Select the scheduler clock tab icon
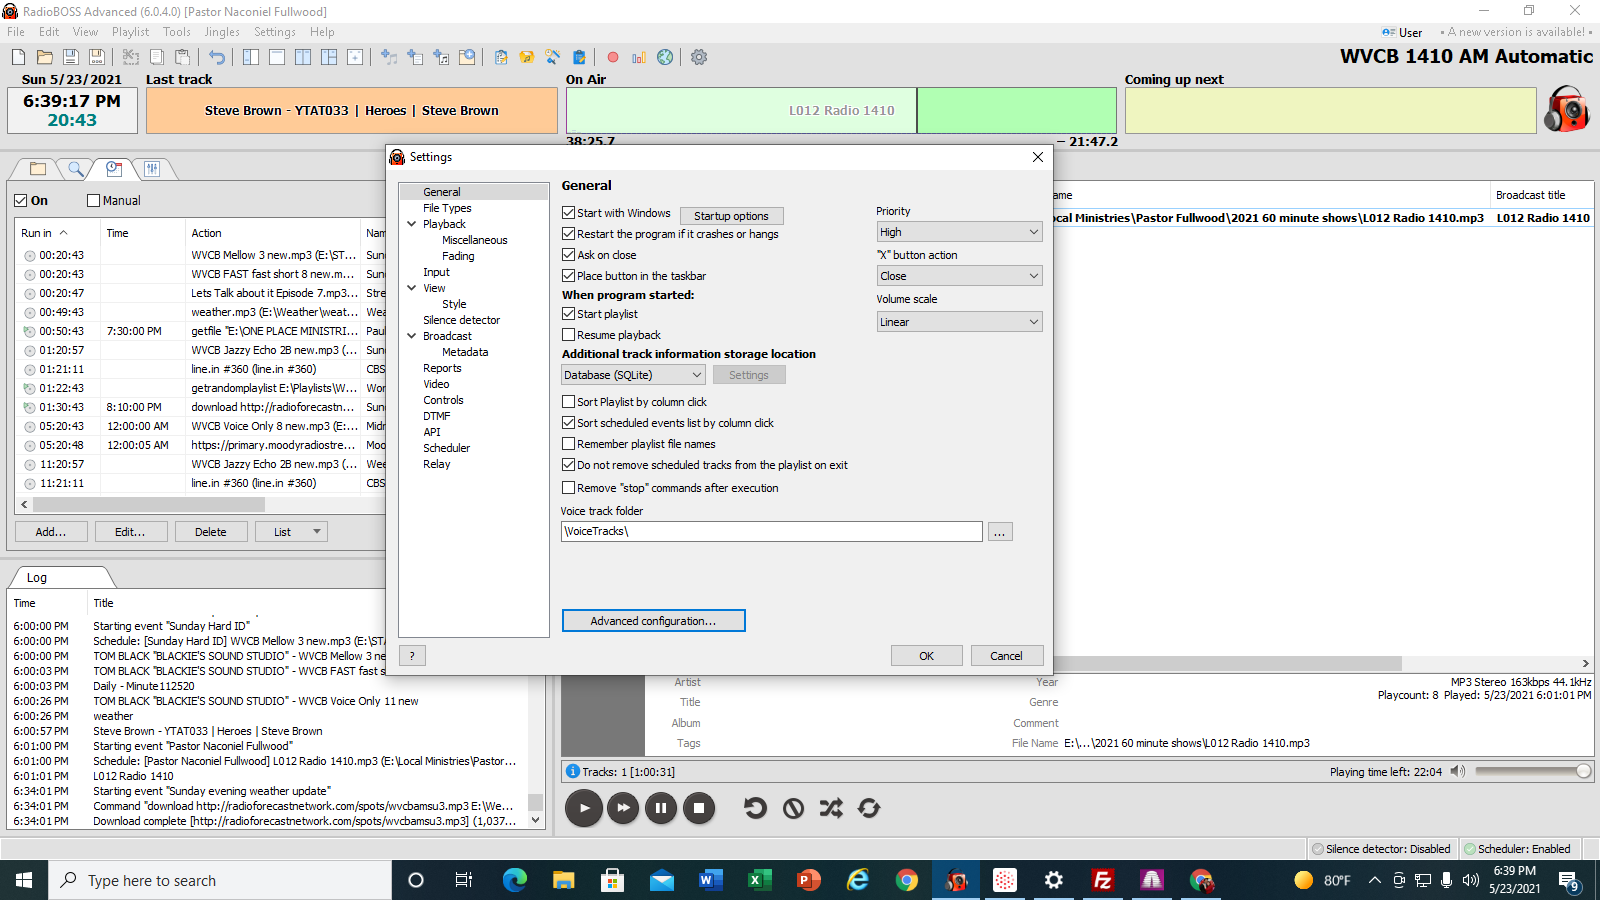The width and height of the screenshot is (1600, 900). (114, 169)
